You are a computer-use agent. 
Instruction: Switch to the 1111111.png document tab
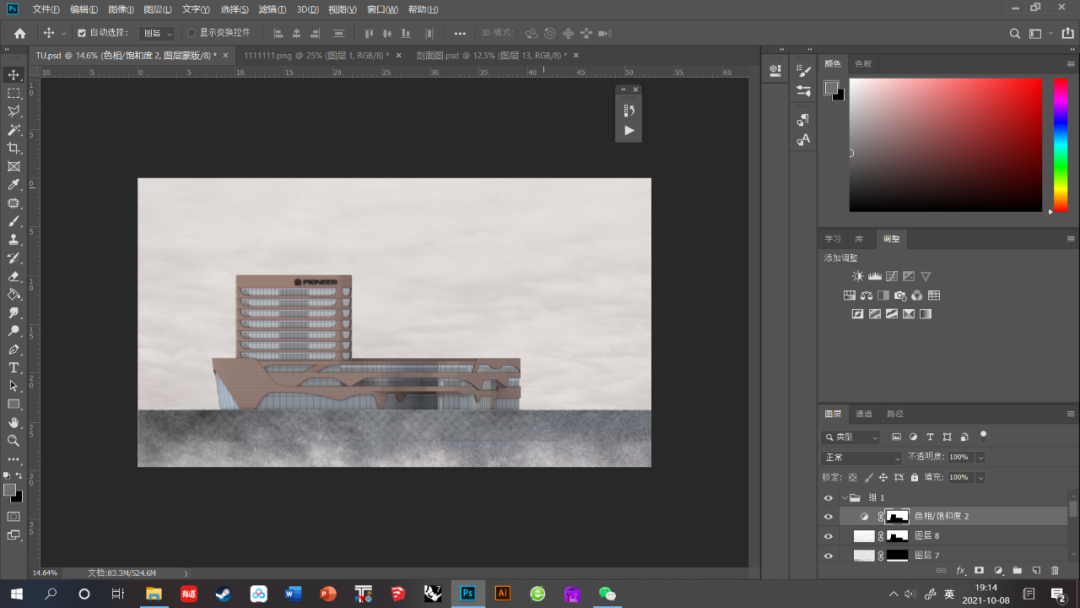[x=316, y=55]
